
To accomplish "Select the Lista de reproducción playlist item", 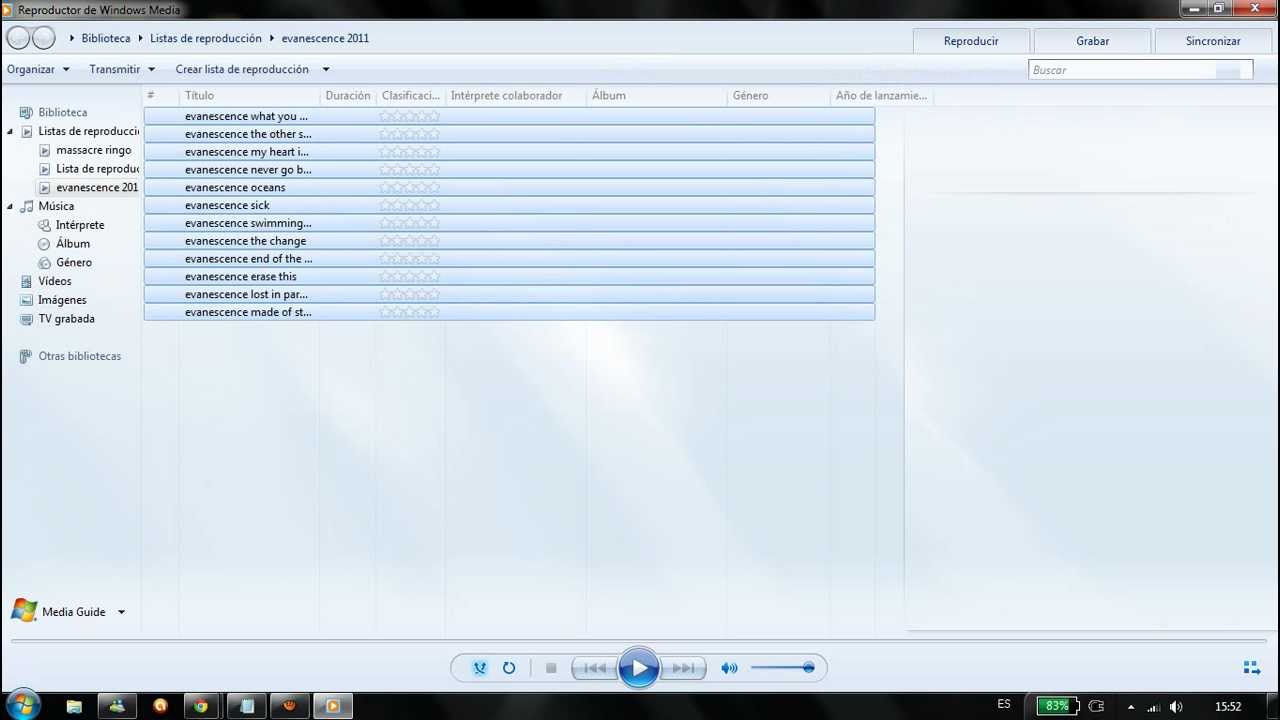I will (x=97, y=169).
